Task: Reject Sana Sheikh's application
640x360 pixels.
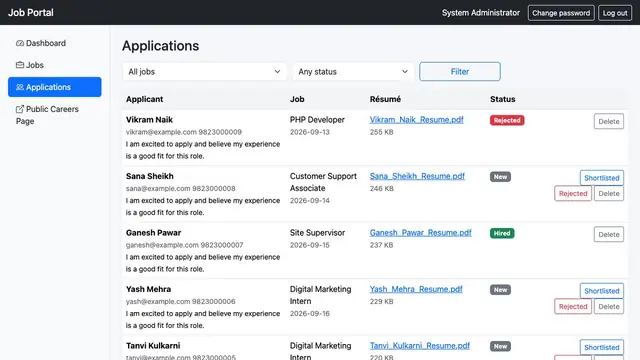Action: 573,193
